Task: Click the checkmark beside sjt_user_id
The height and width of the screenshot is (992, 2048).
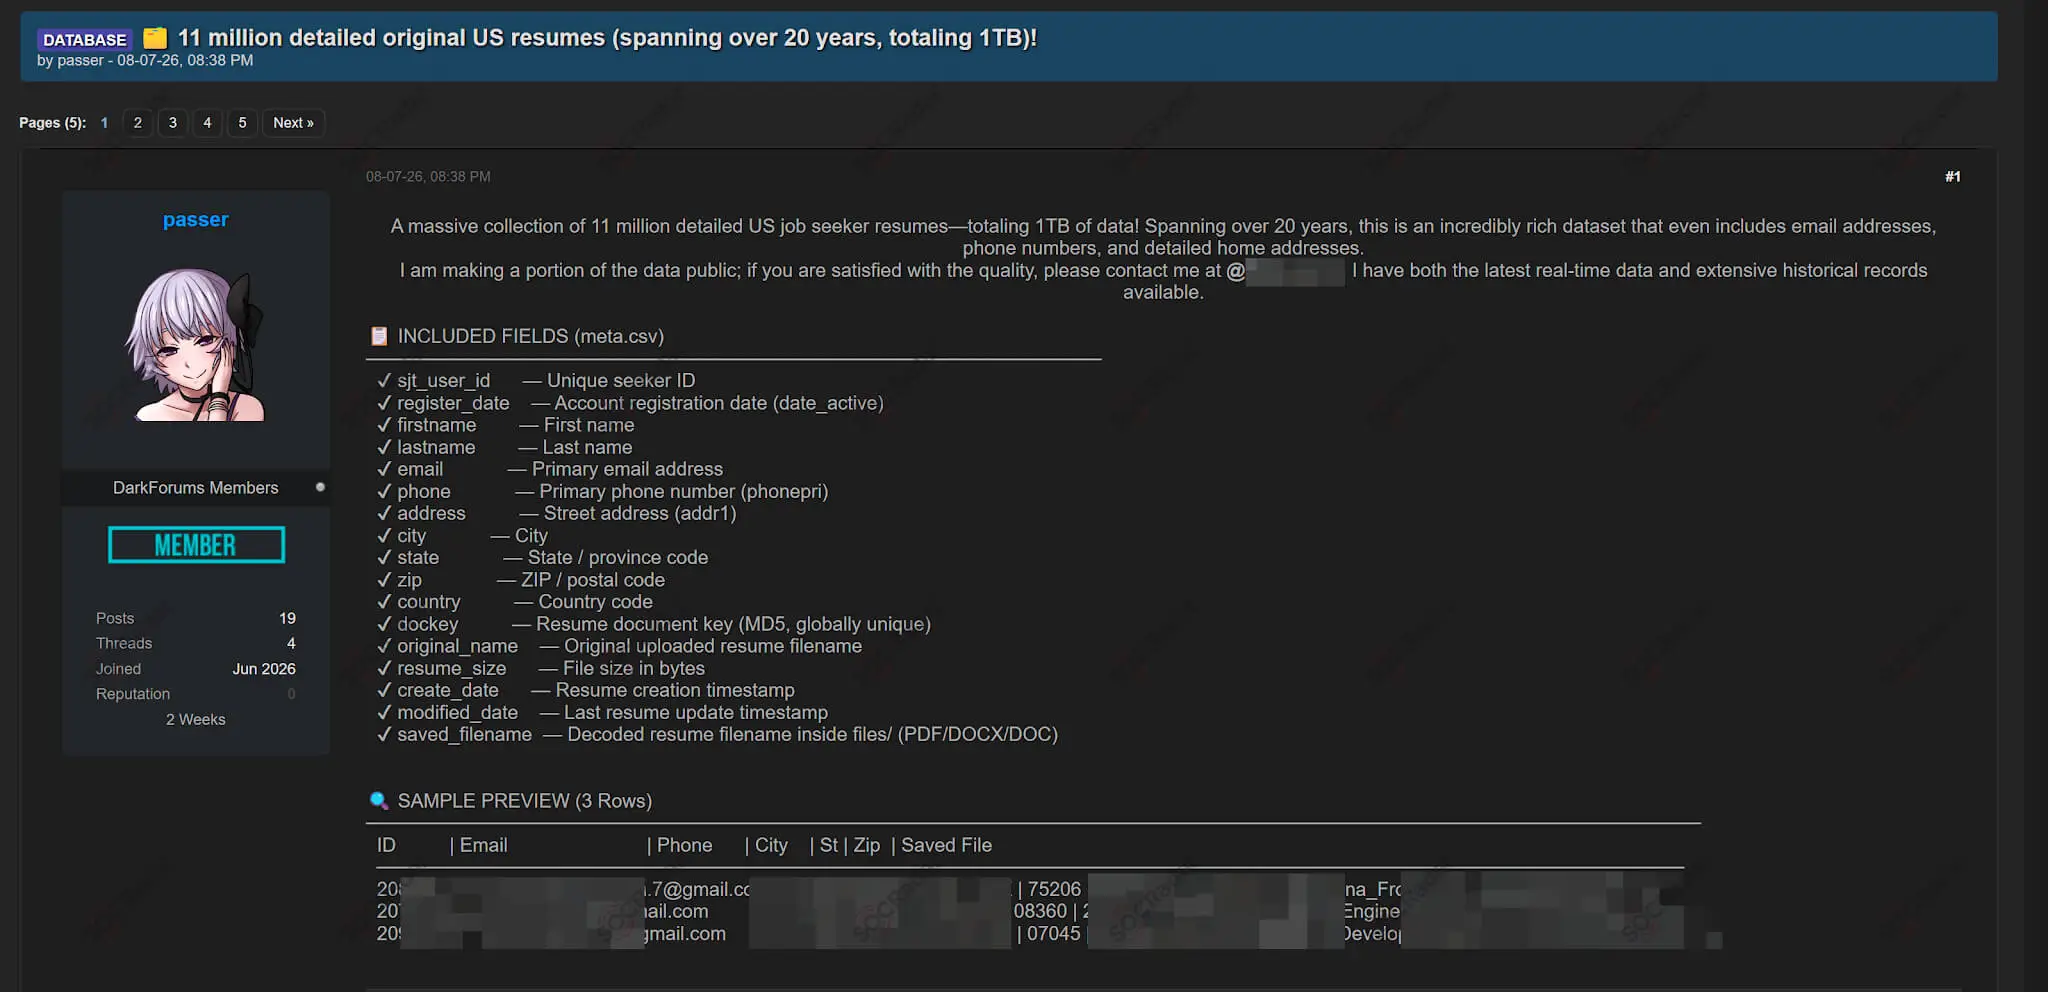Action: 384,380
